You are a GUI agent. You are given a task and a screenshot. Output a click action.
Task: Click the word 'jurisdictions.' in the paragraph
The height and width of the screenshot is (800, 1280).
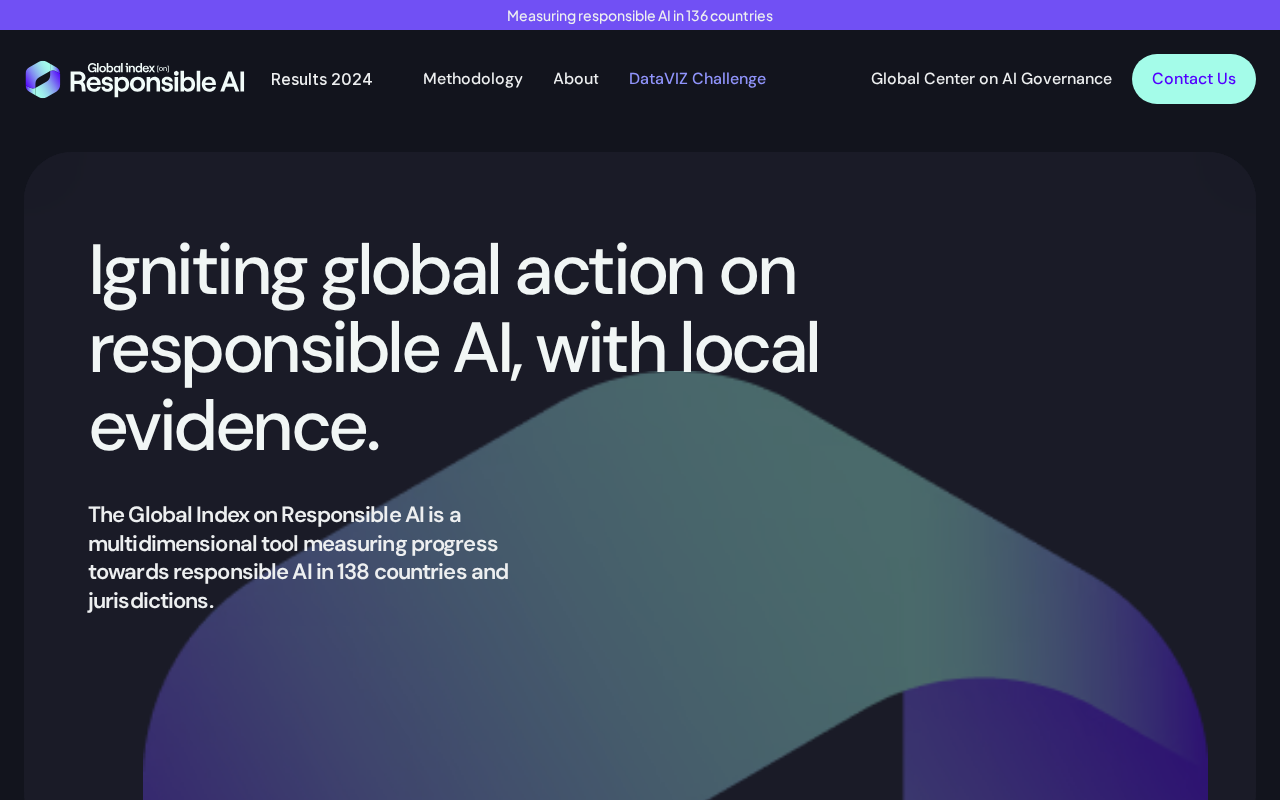(150, 601)
